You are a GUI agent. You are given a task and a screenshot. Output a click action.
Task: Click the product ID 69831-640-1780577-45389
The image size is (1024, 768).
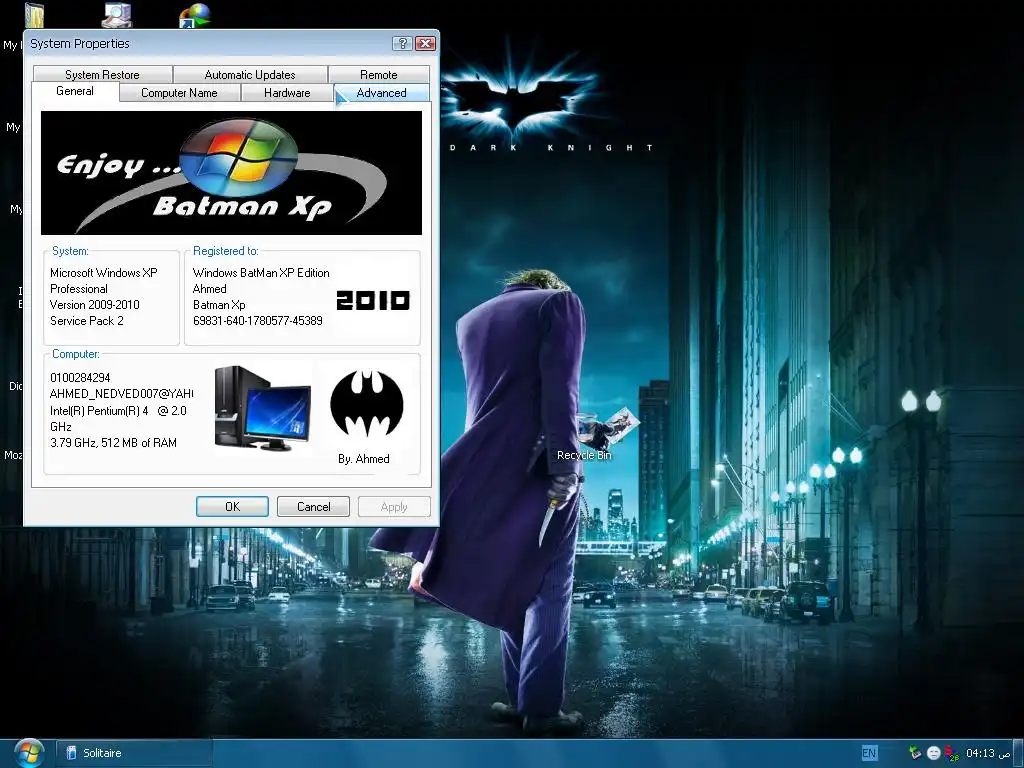(x=258, y=321)
